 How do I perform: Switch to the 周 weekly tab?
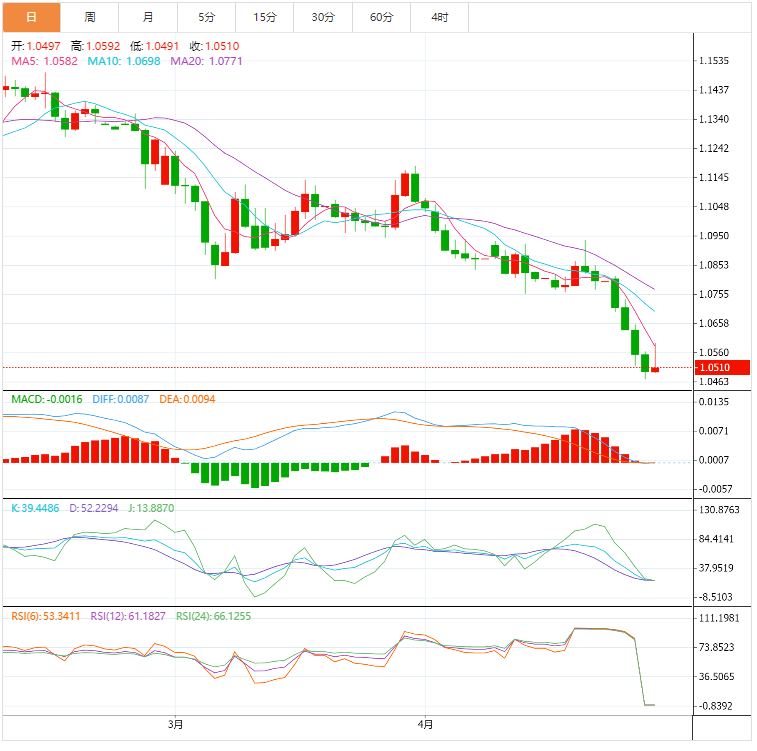click(90, 17)
